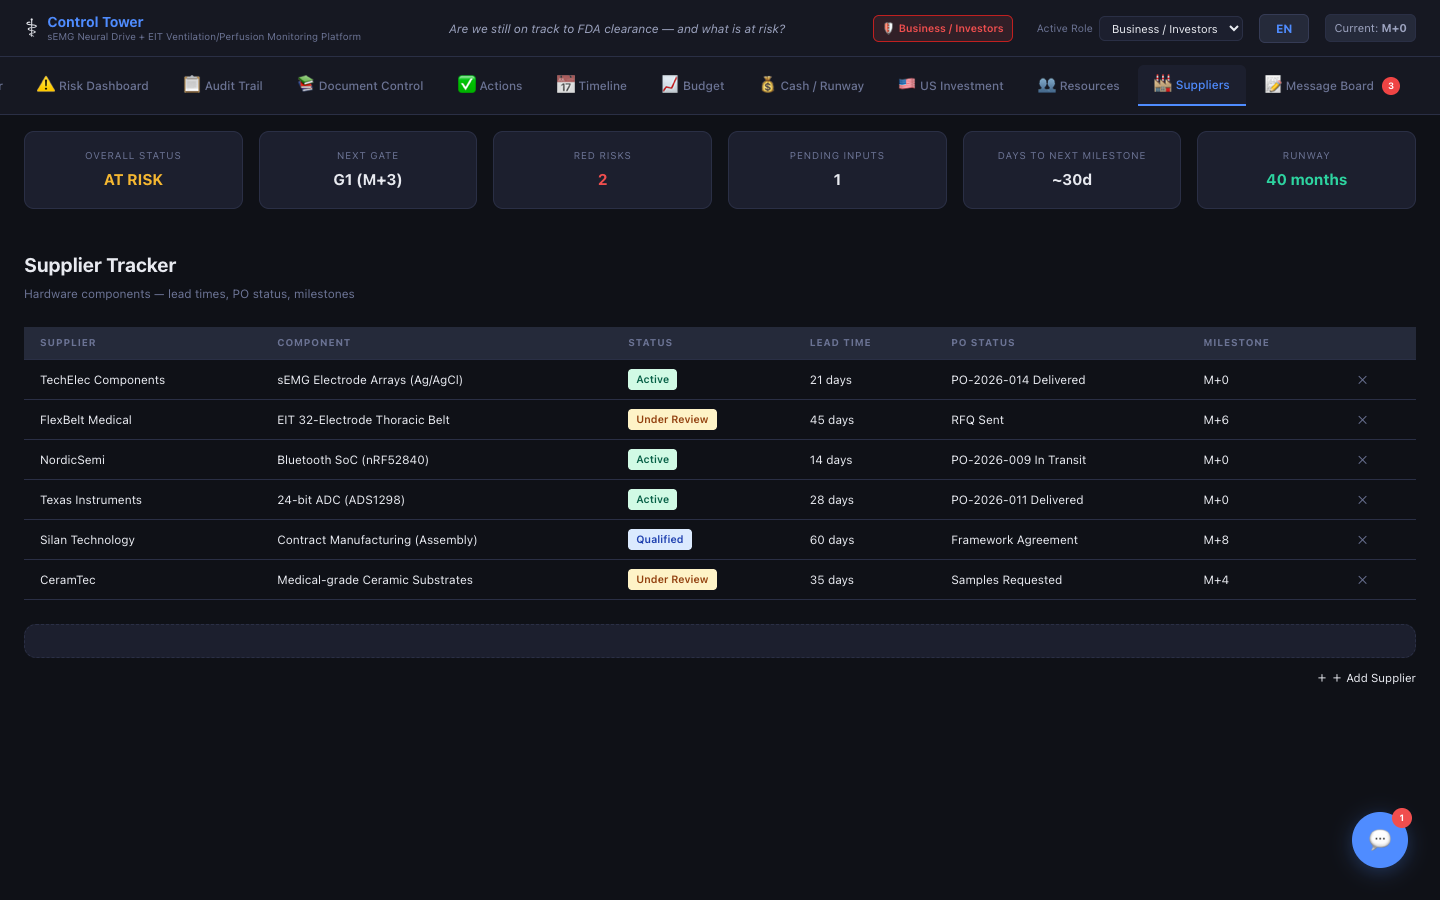Open the chat bubble widget
The height and width of the screenshot is (900, 1440).
coord(1379,840)
